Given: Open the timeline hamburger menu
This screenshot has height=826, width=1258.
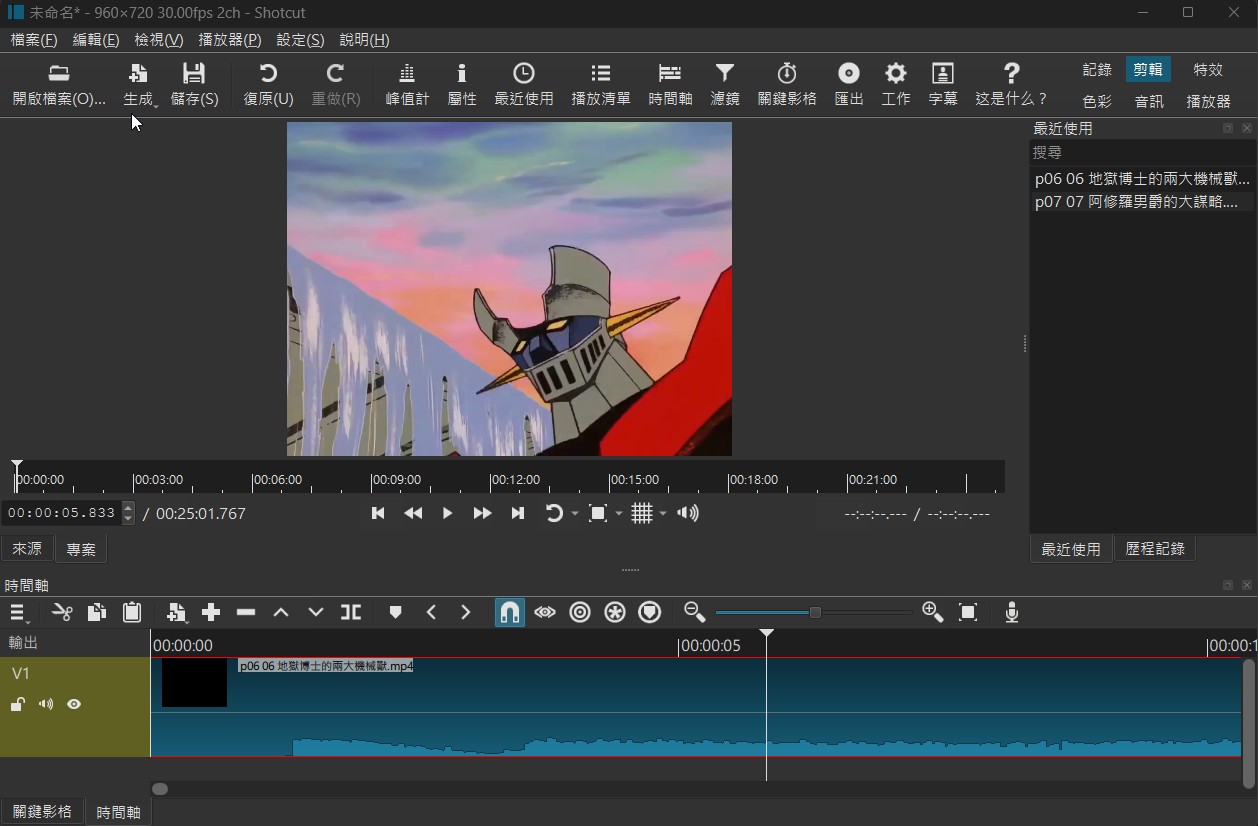Looking at the screenshot, I should pos(18,612).
